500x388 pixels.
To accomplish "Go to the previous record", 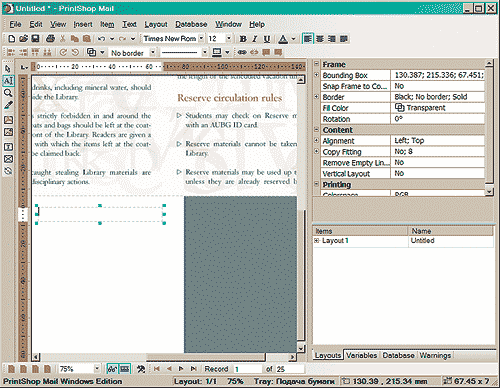I will (x=169, y=369).
